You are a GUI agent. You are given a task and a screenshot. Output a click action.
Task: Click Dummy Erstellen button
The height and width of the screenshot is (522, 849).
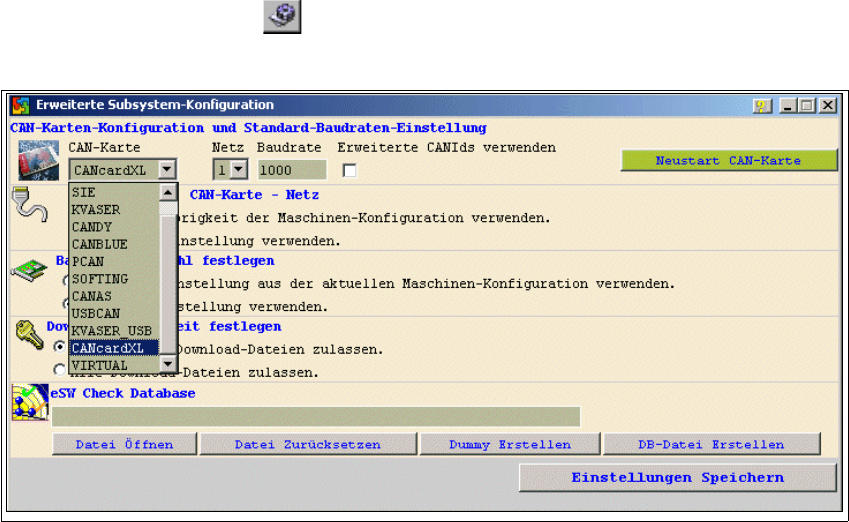click(510, 445)
